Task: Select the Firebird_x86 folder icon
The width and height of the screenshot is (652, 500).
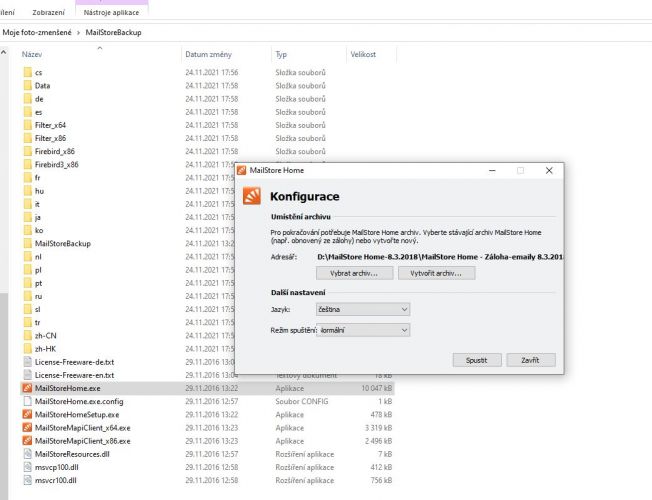Action: (27, 151)
